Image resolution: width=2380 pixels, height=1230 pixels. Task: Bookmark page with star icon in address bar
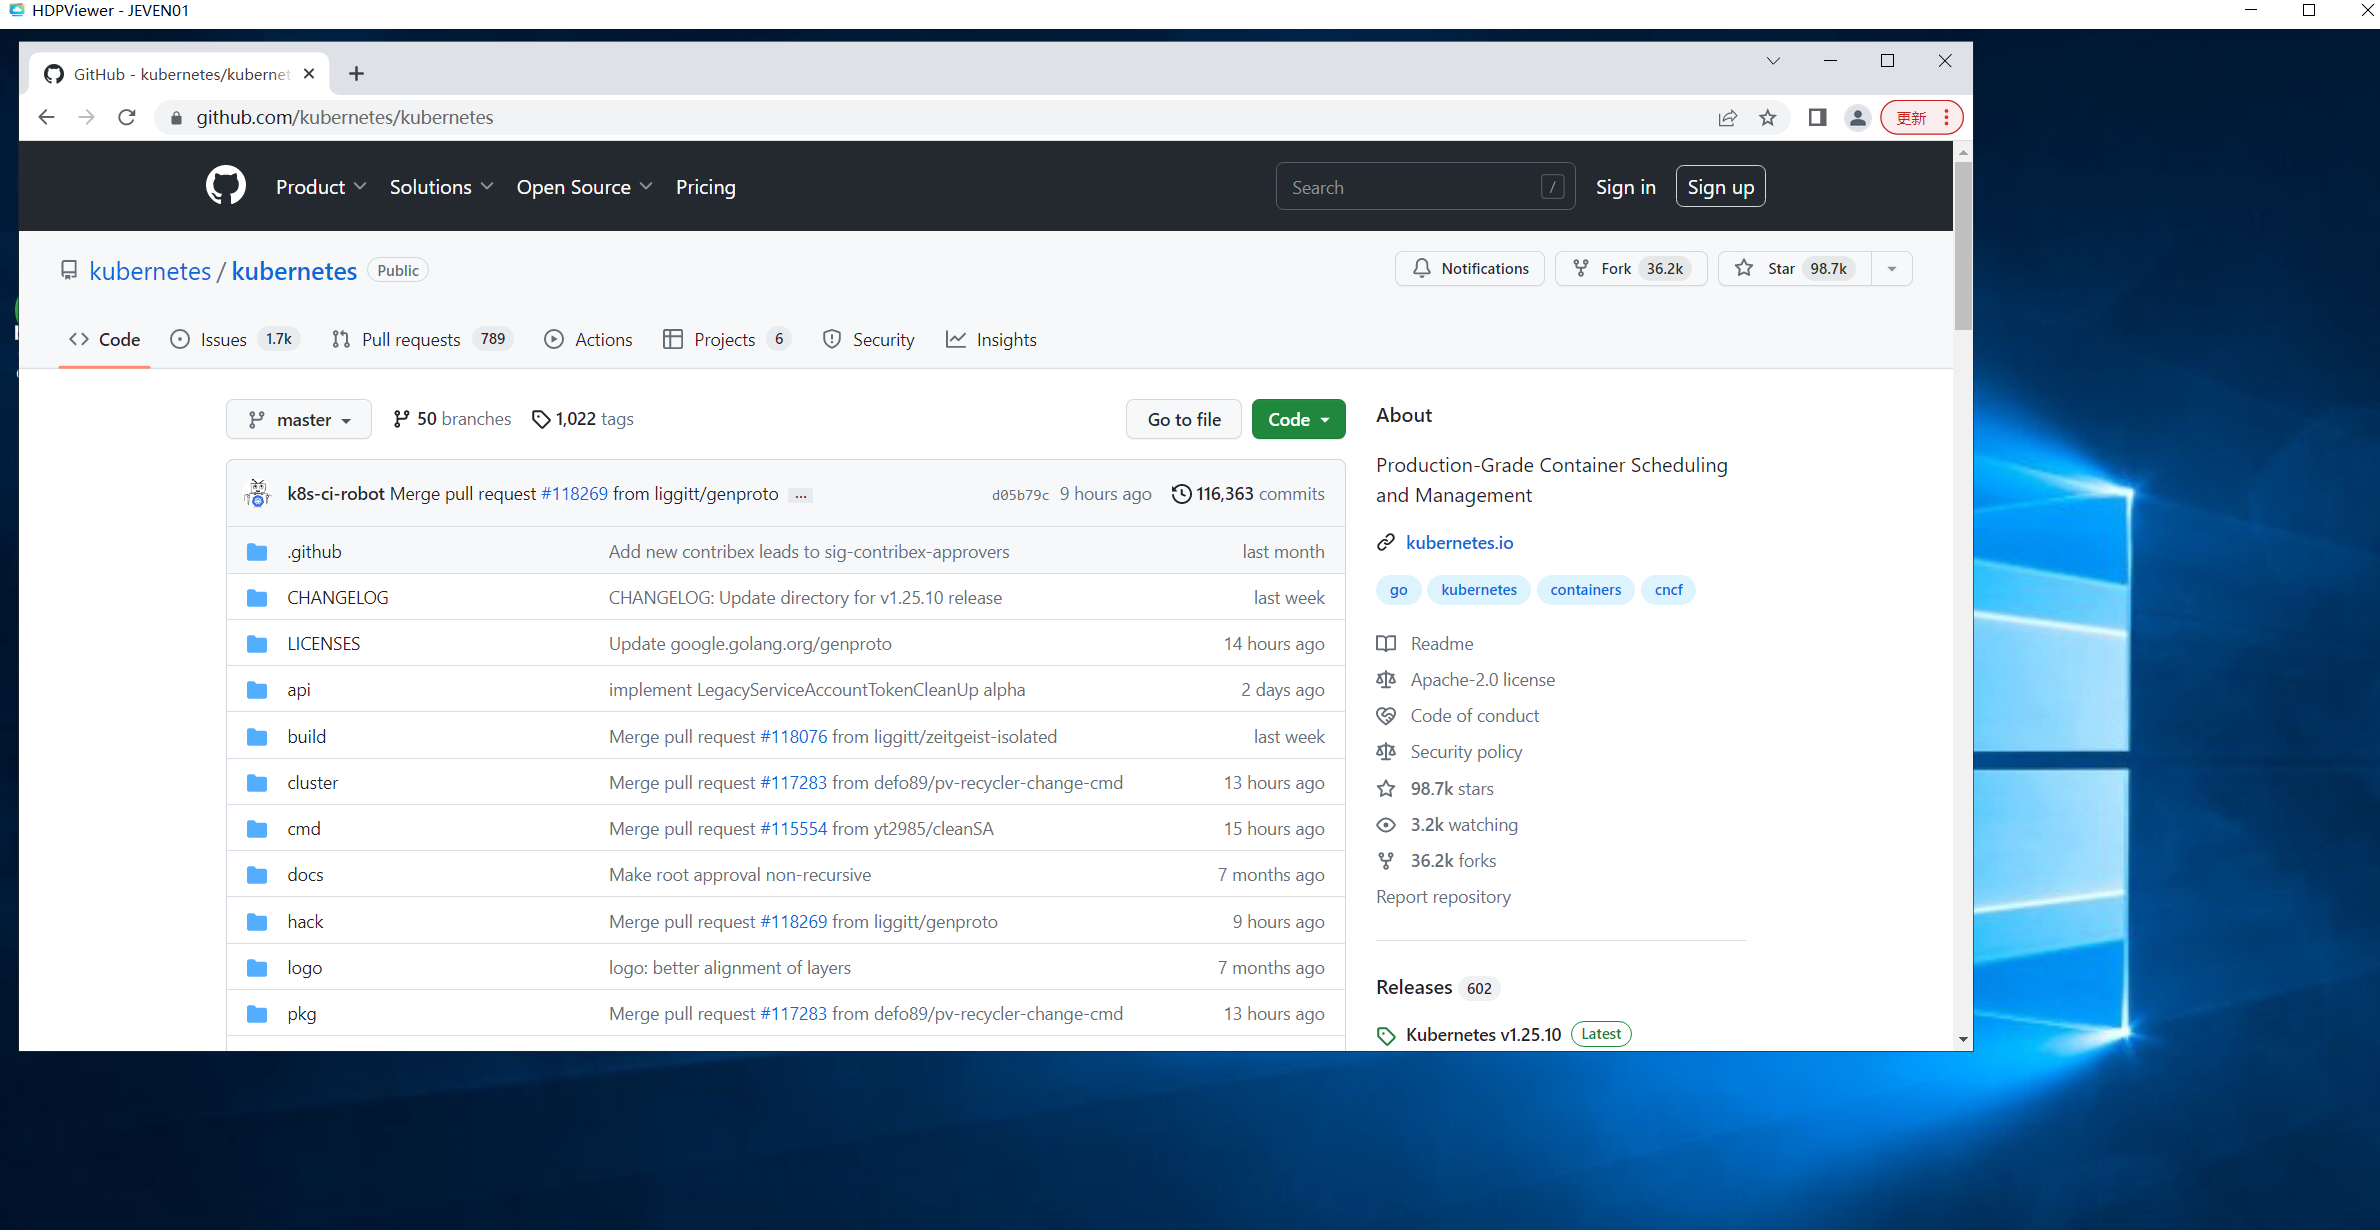1767,118
